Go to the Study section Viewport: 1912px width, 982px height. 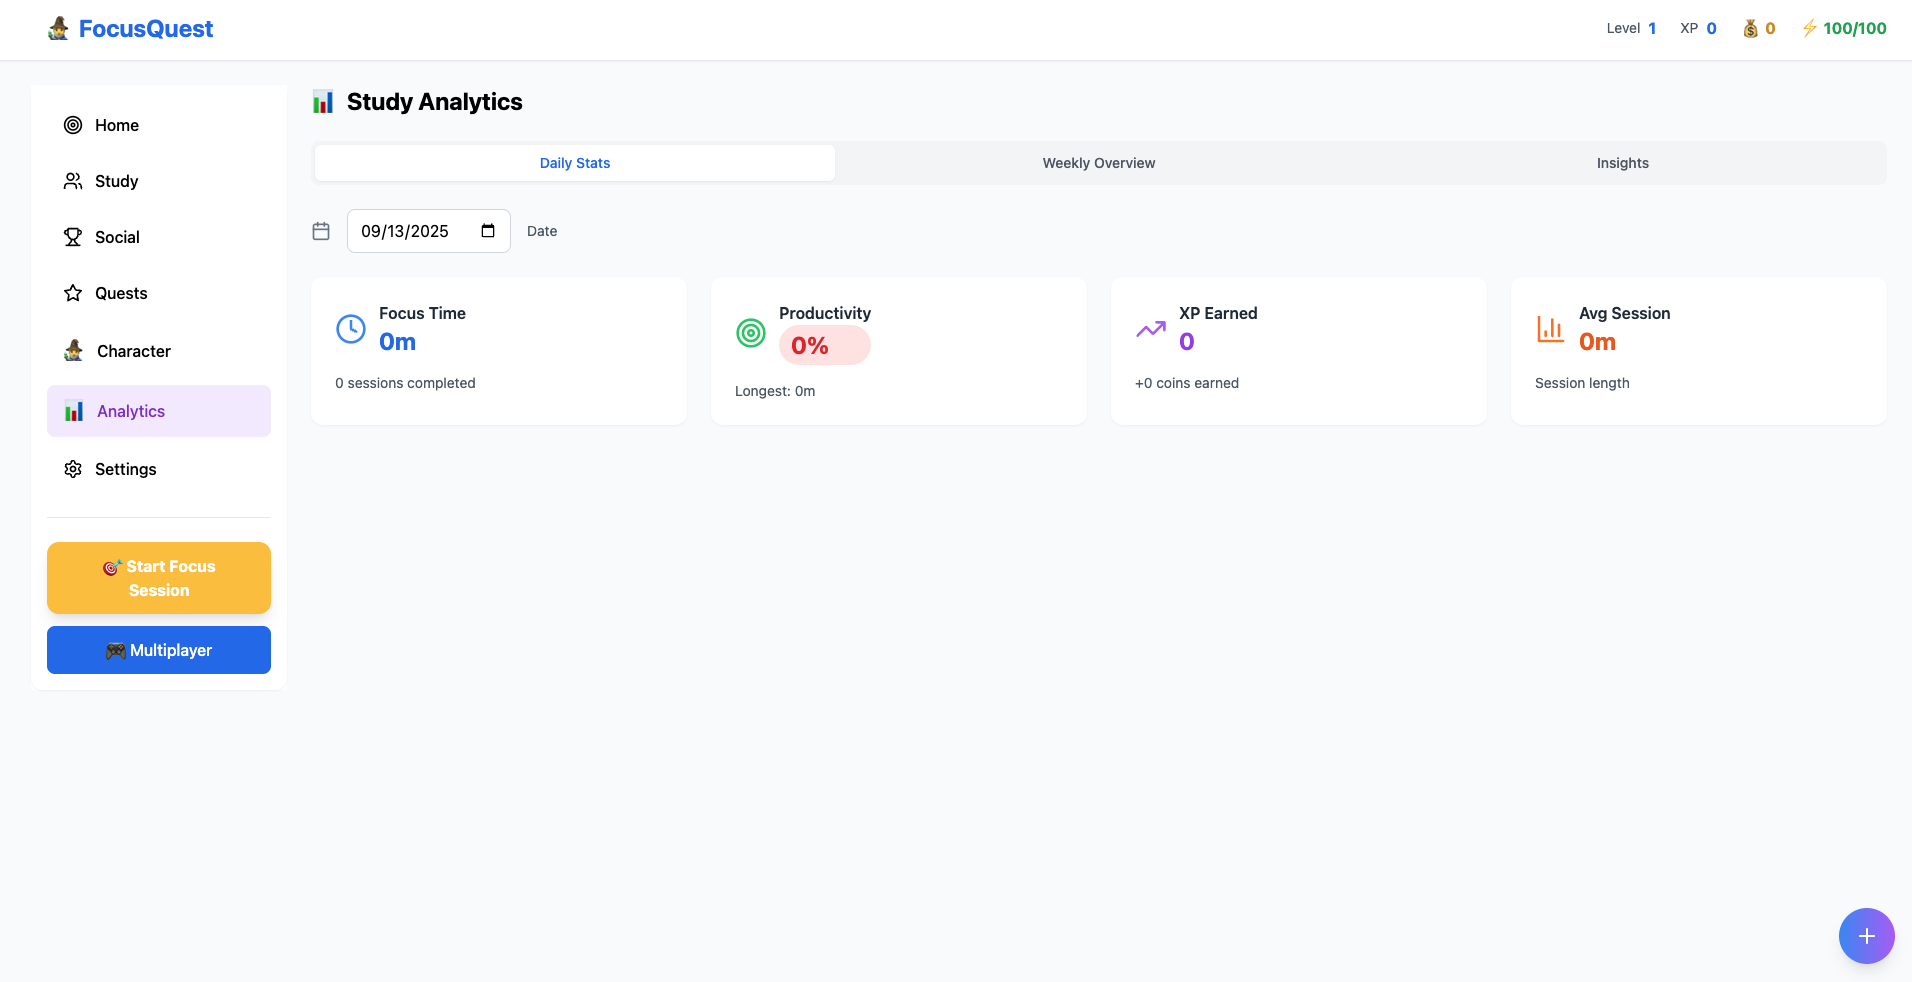[116, 181]
